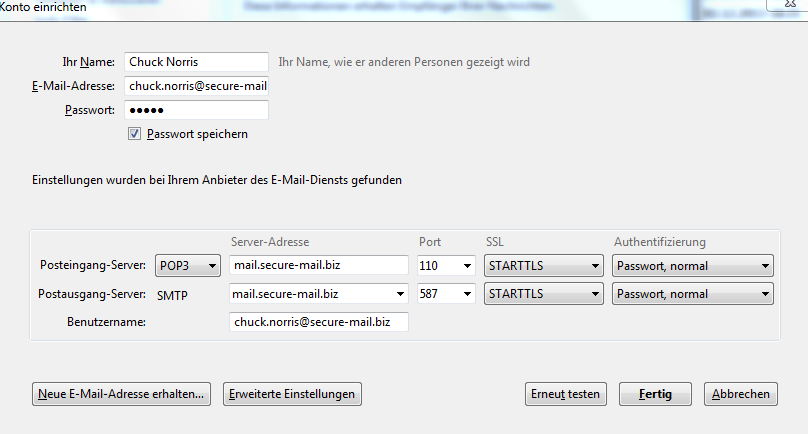Open Erweiterte Einstellungen
The image size is (808, 434).
[291, 394]
